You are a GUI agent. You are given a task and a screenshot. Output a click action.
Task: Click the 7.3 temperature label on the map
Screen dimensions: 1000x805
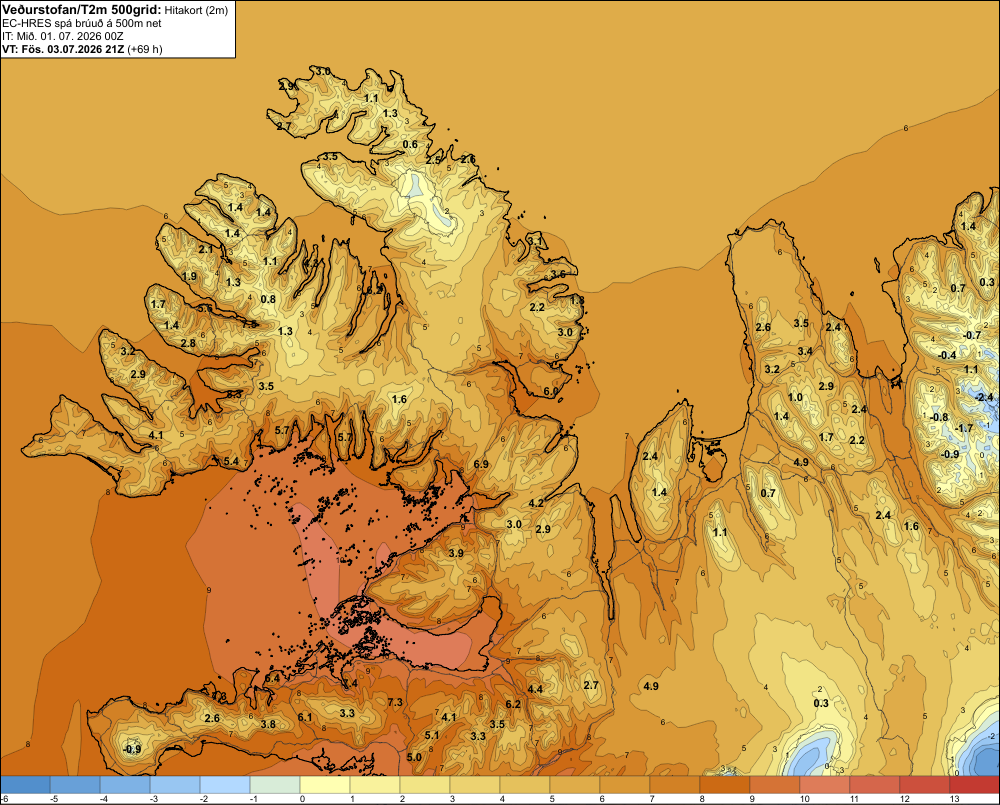[395, 702]
